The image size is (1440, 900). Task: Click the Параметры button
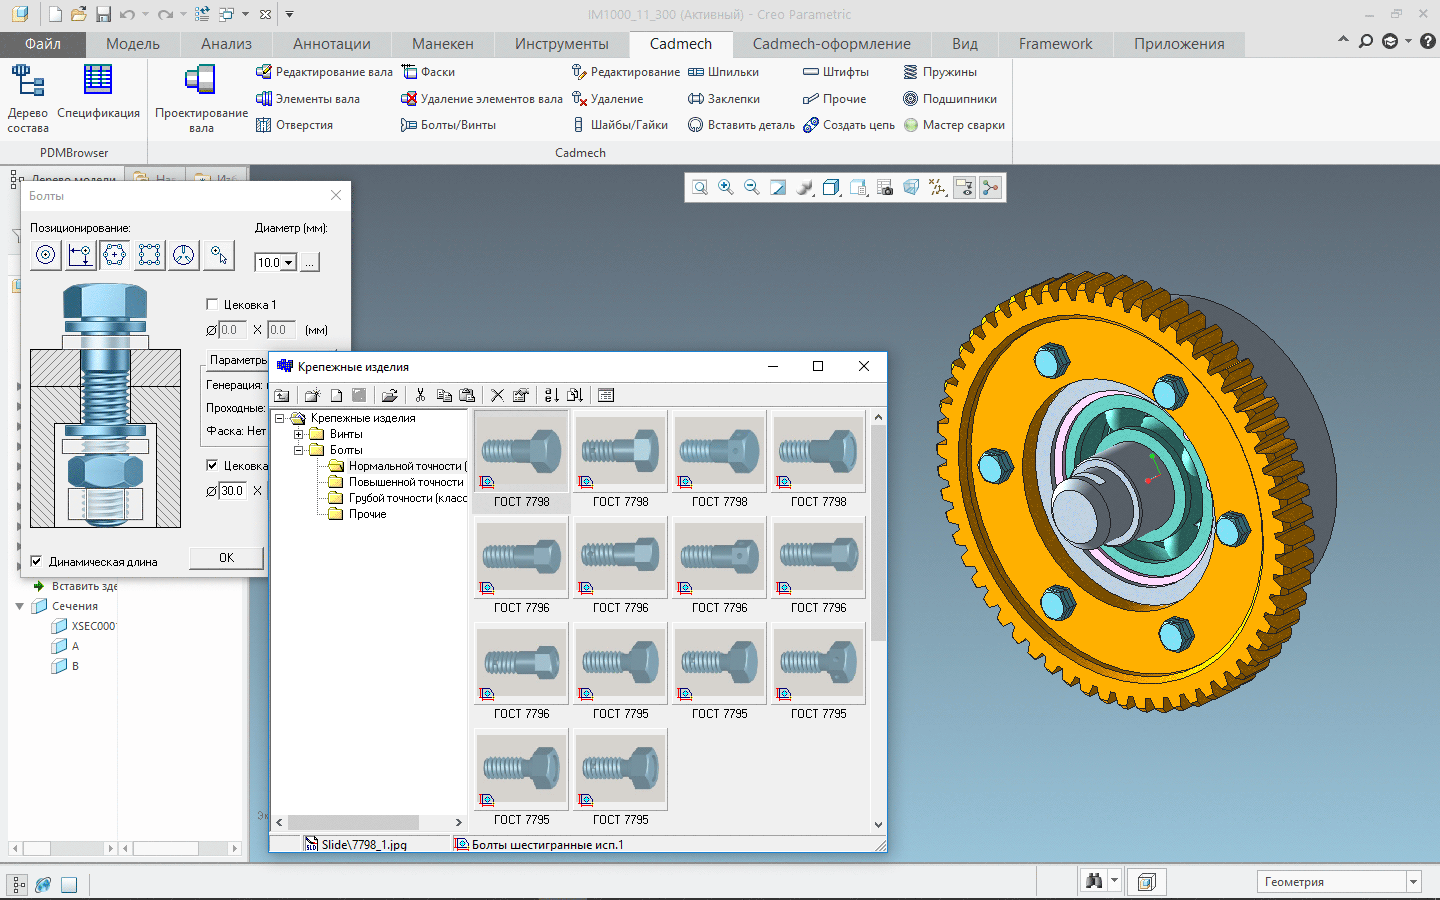pos(238,360)
